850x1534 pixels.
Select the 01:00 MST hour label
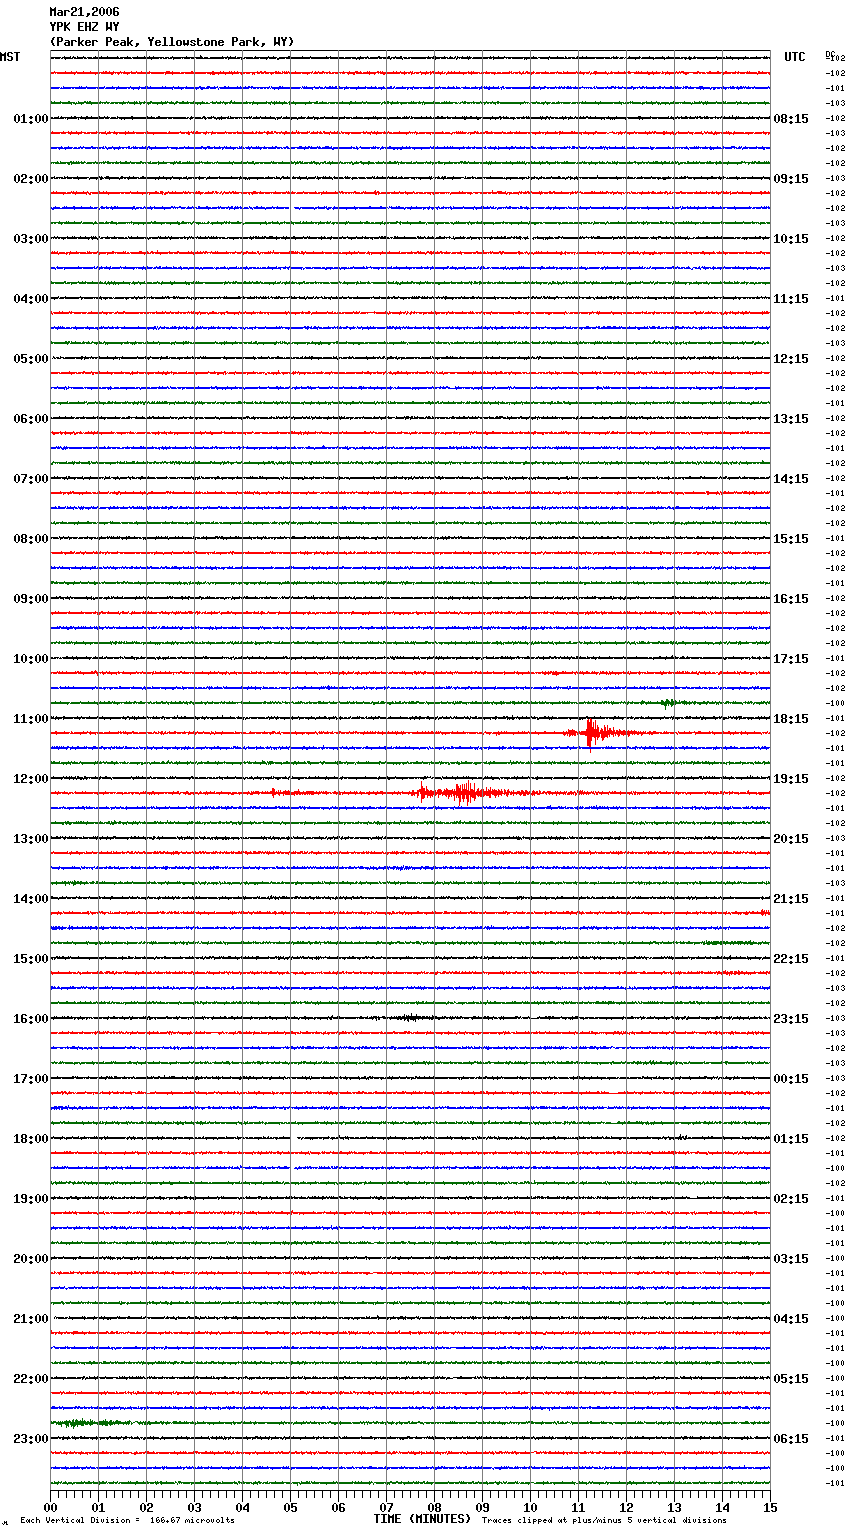coord(31,119)
